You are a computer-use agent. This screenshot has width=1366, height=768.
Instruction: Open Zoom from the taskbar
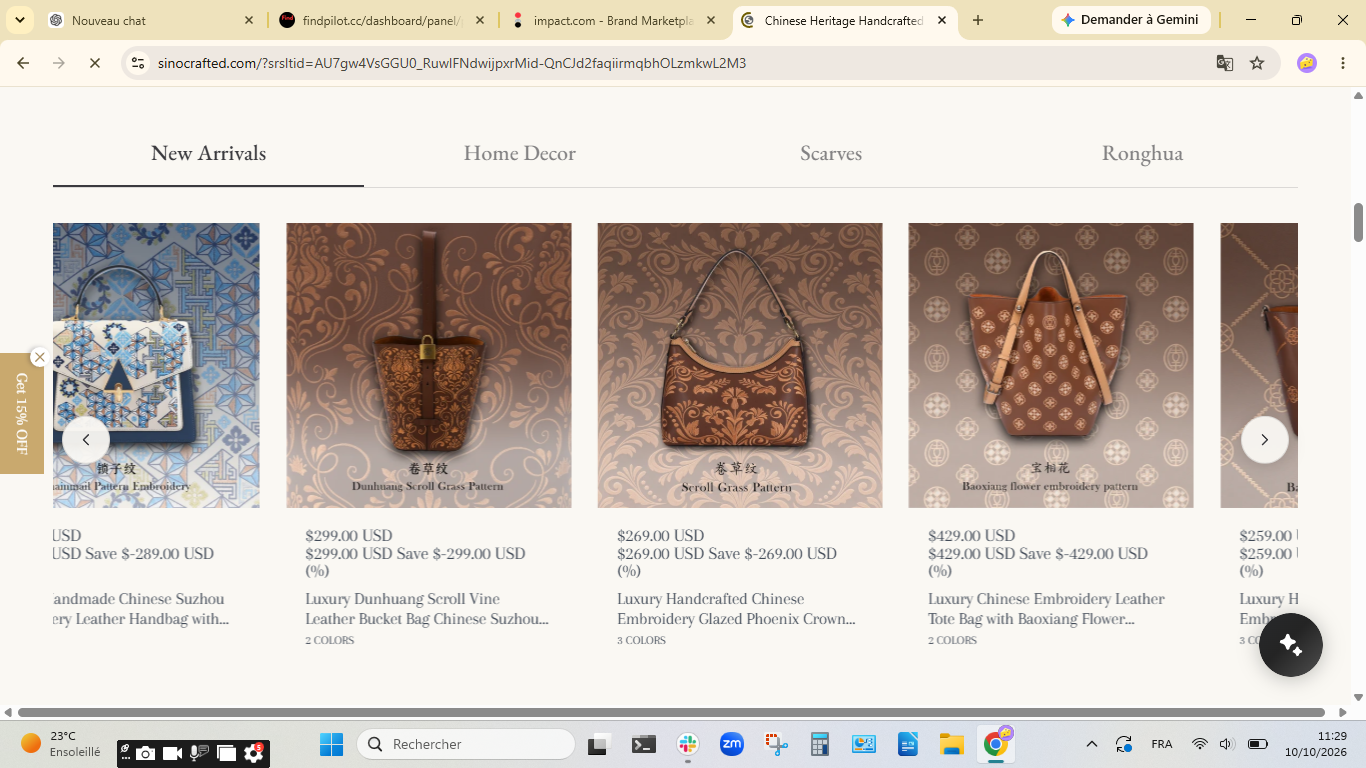point(732,744)
